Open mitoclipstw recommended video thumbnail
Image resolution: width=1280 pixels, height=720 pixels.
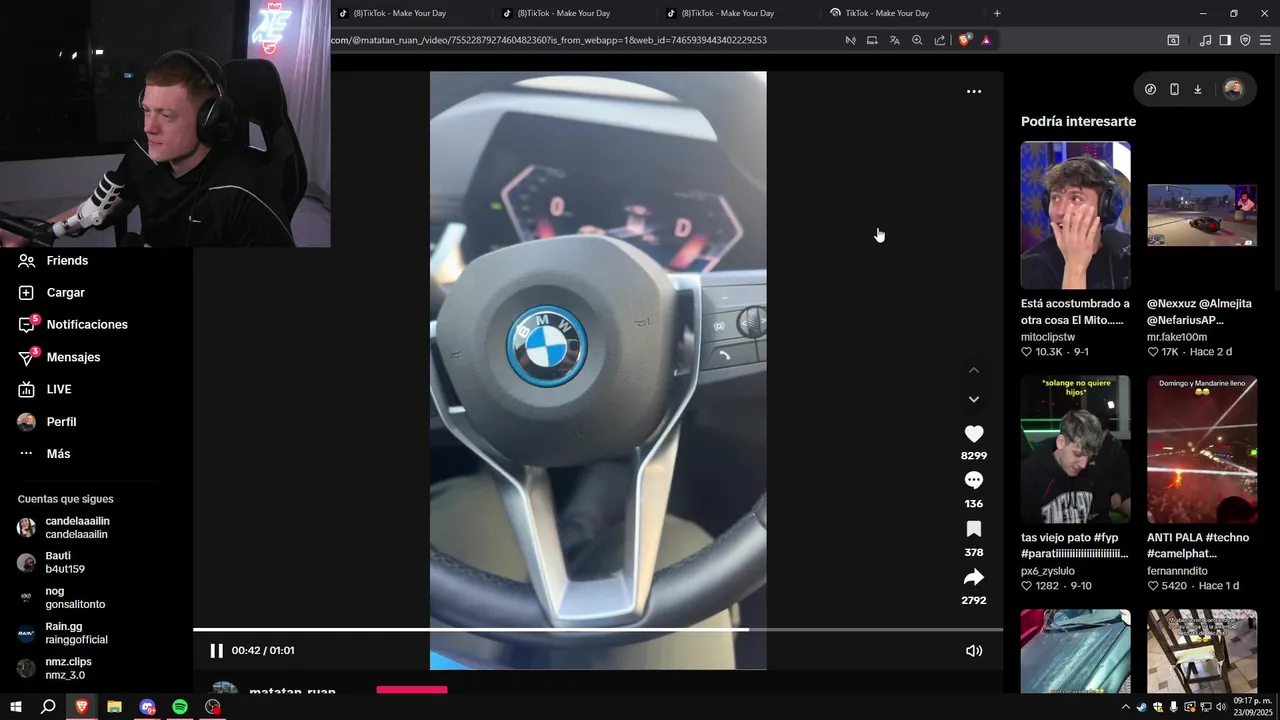pyautogui.click(x=1075, y=215)
